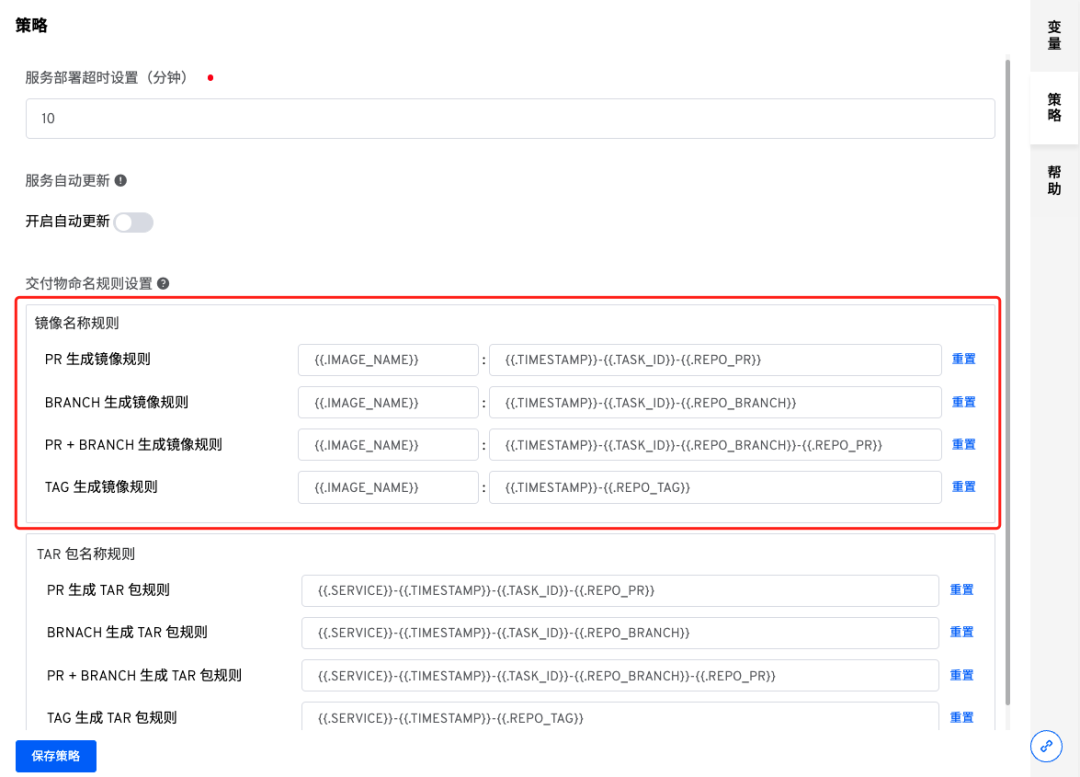Image resolution: width=1080 pixels, height=777 pixels.
Task: Click image name field in TAG 生成镜像规则 row
Action: click(x=388, y=487)
